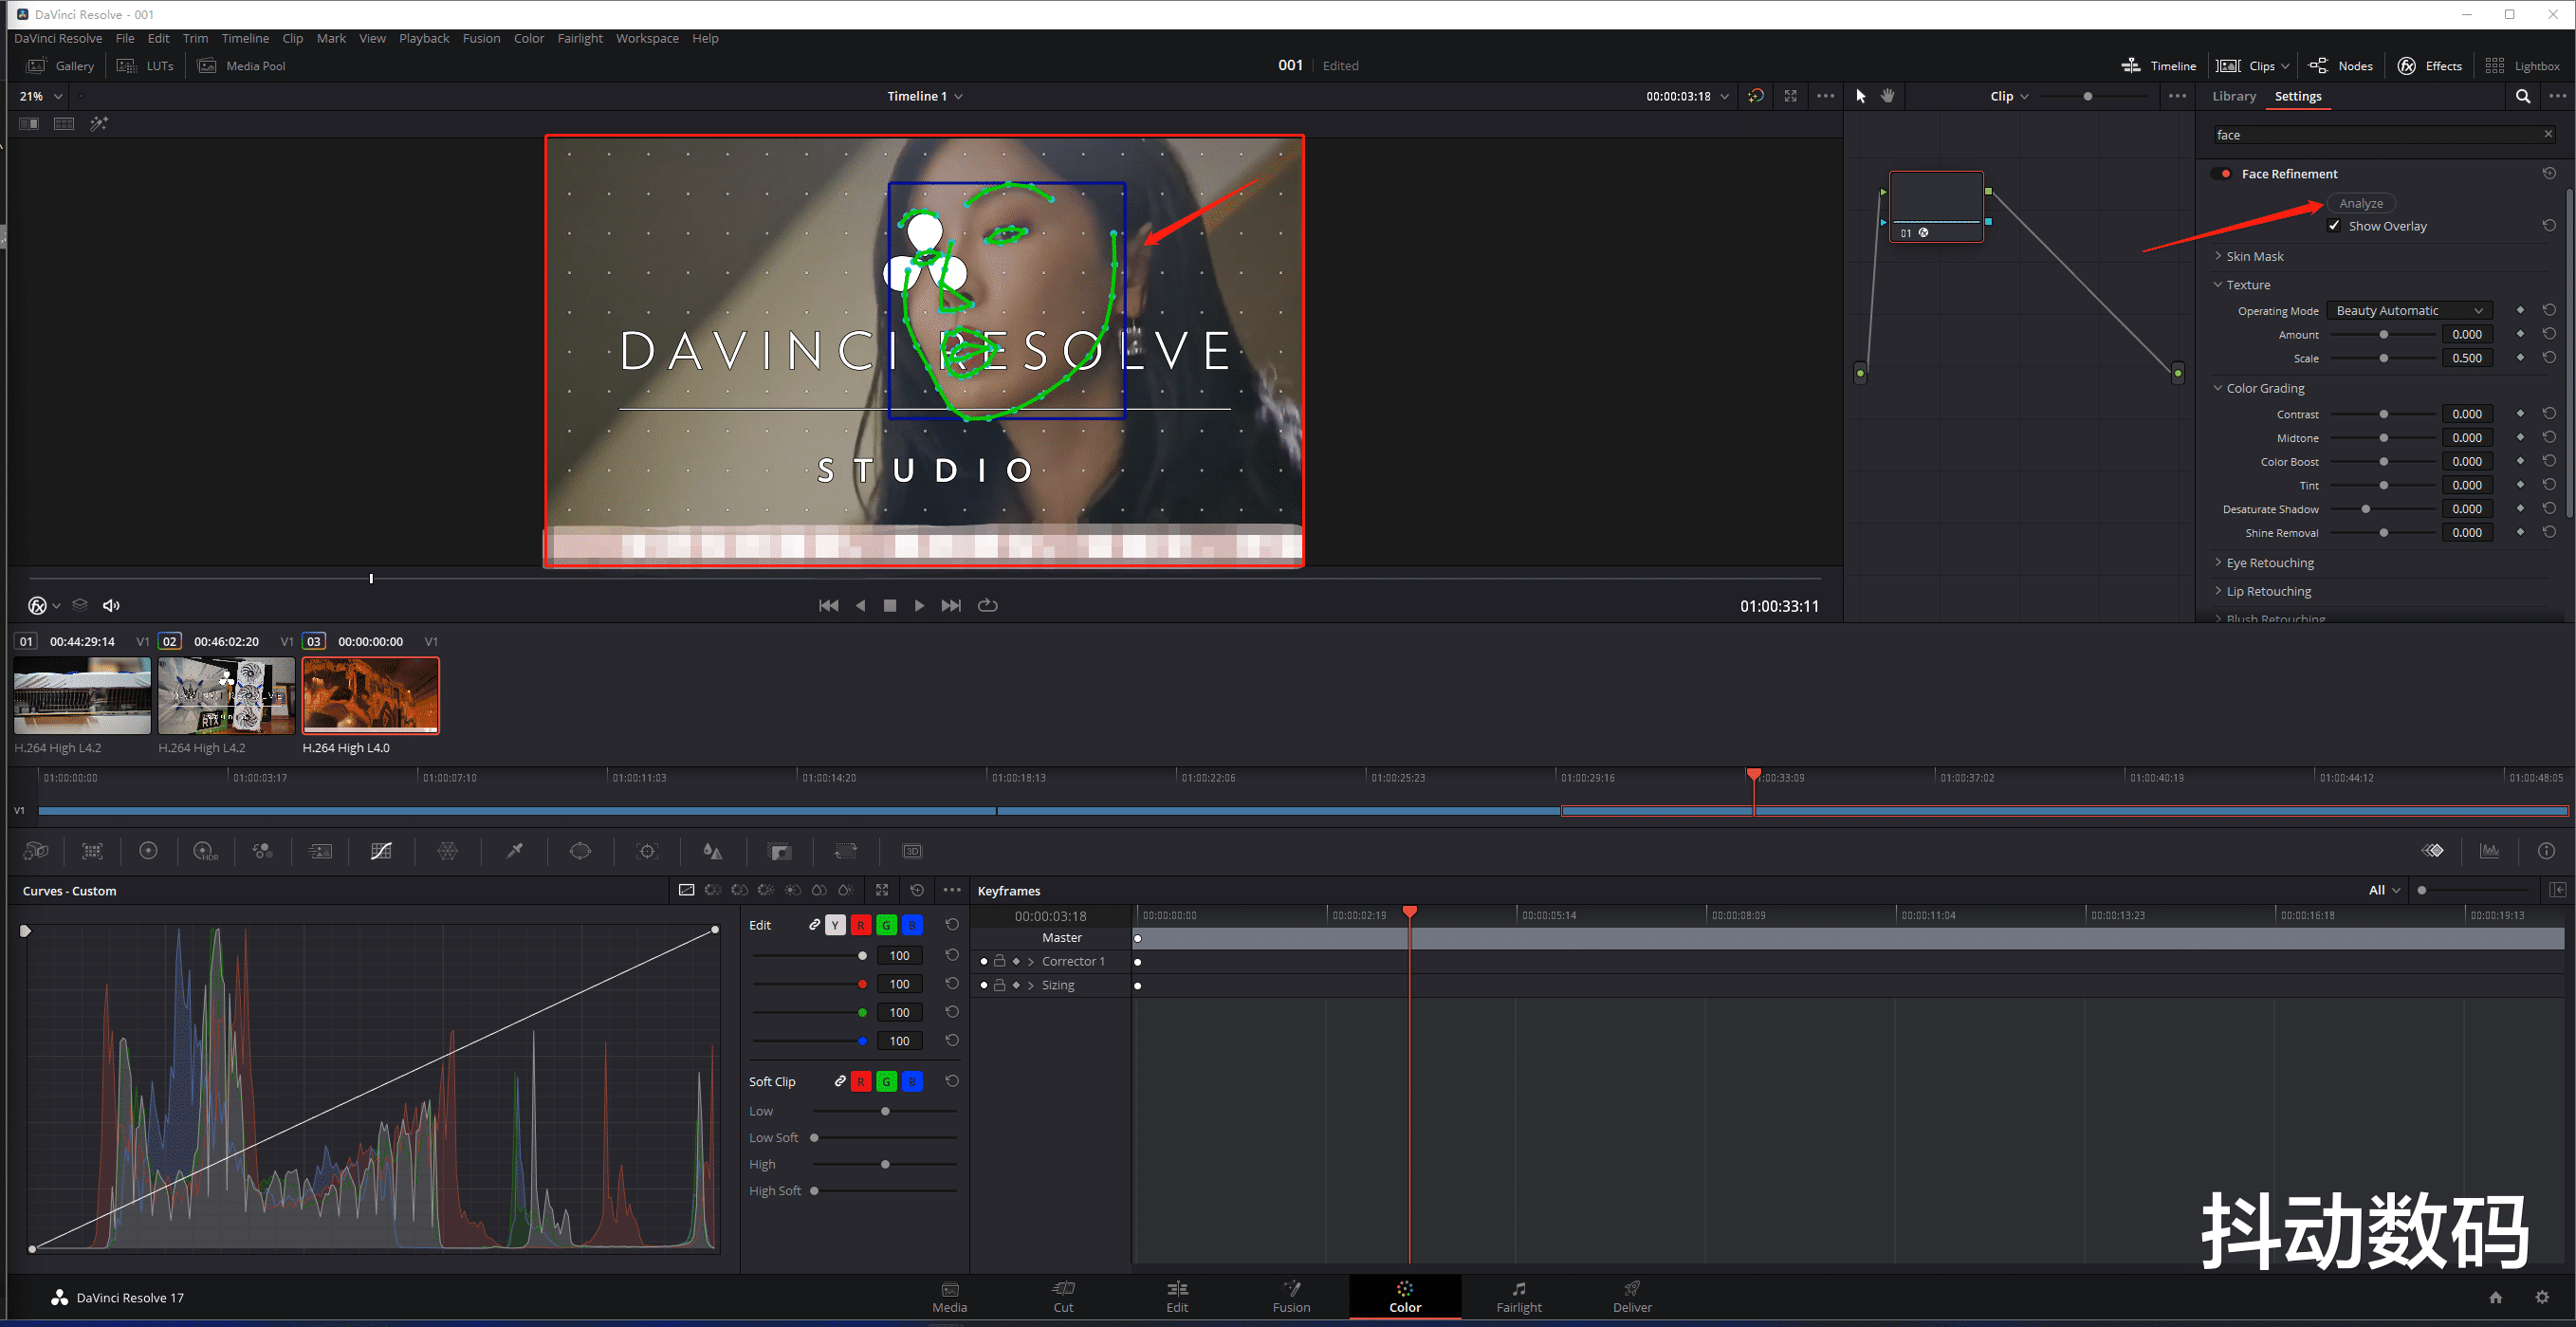Expand the Eye Retouching section

2269,563
